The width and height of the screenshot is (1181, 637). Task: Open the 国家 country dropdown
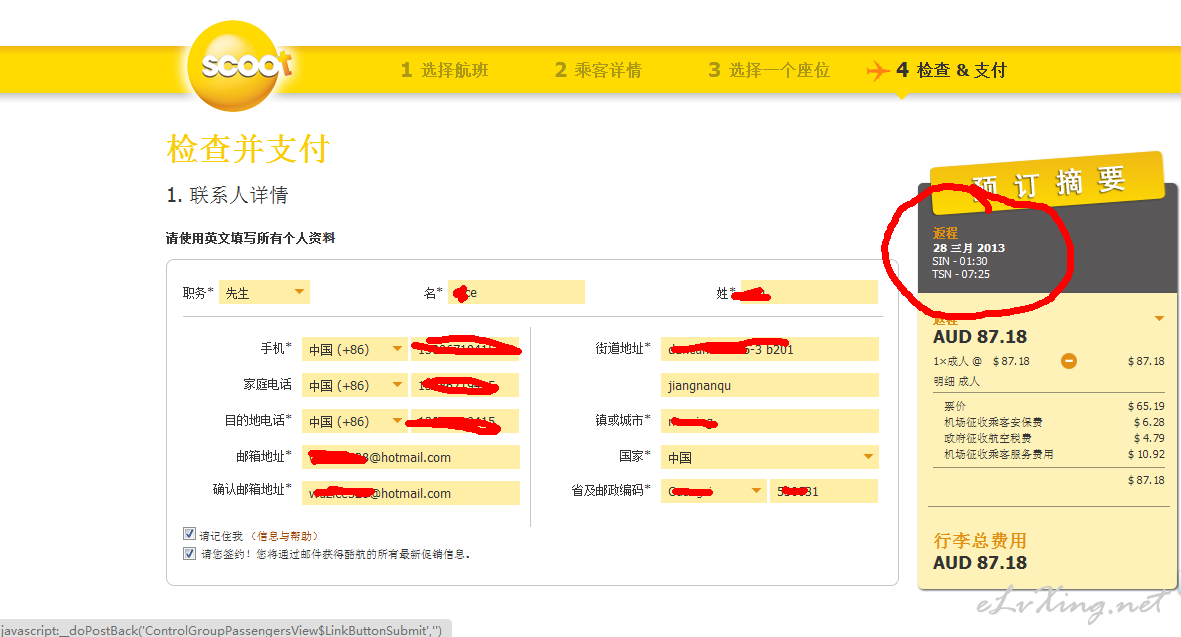[770, 457]
